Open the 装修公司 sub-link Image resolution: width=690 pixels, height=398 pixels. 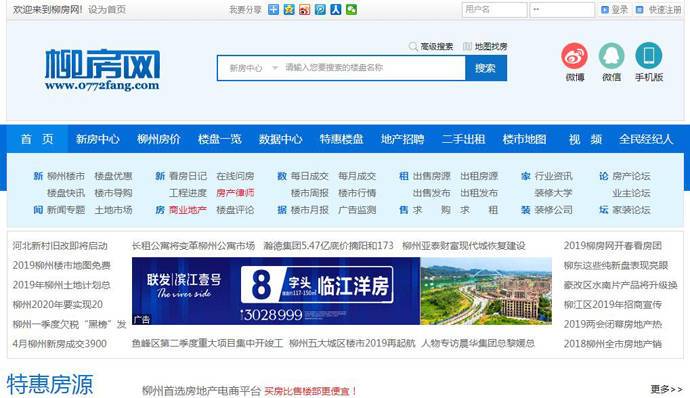click(x=553, y=210)
